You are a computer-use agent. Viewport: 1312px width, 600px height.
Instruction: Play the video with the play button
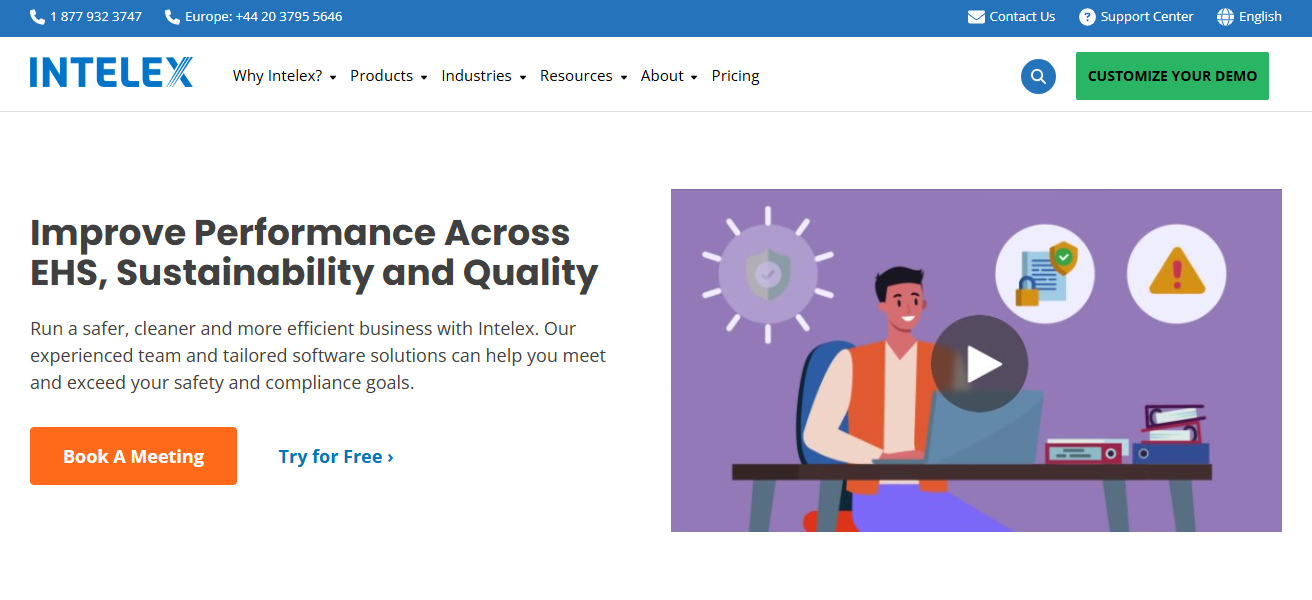pyautogui.click(x=978, y=364)
